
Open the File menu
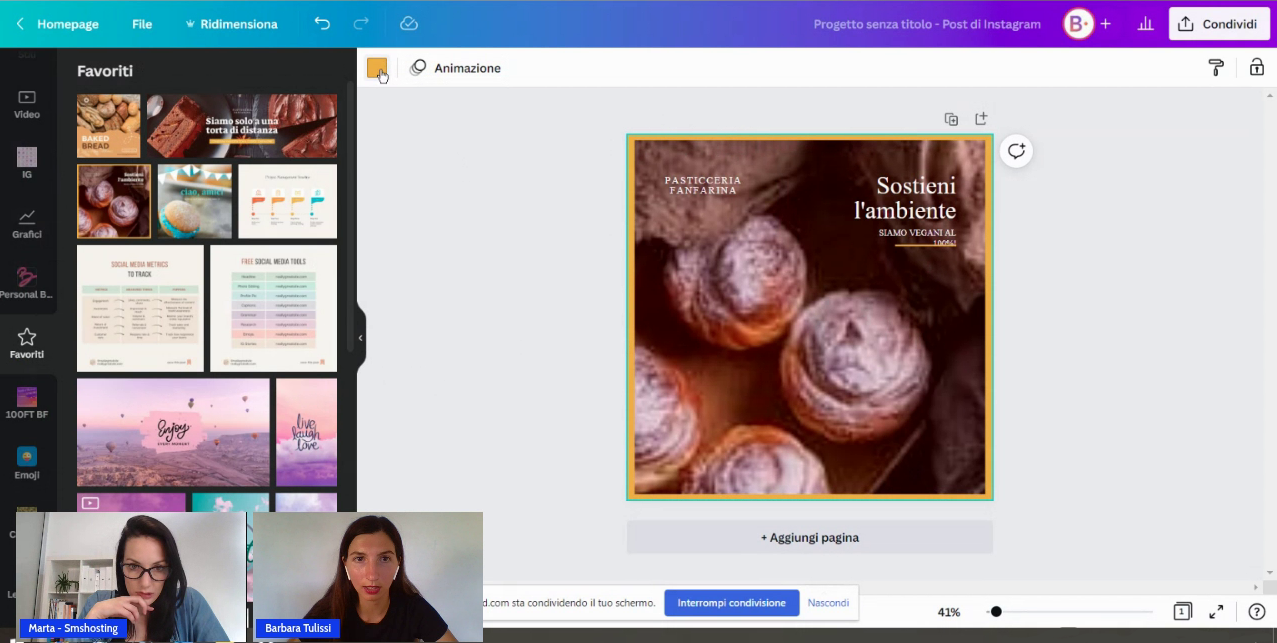142,24
